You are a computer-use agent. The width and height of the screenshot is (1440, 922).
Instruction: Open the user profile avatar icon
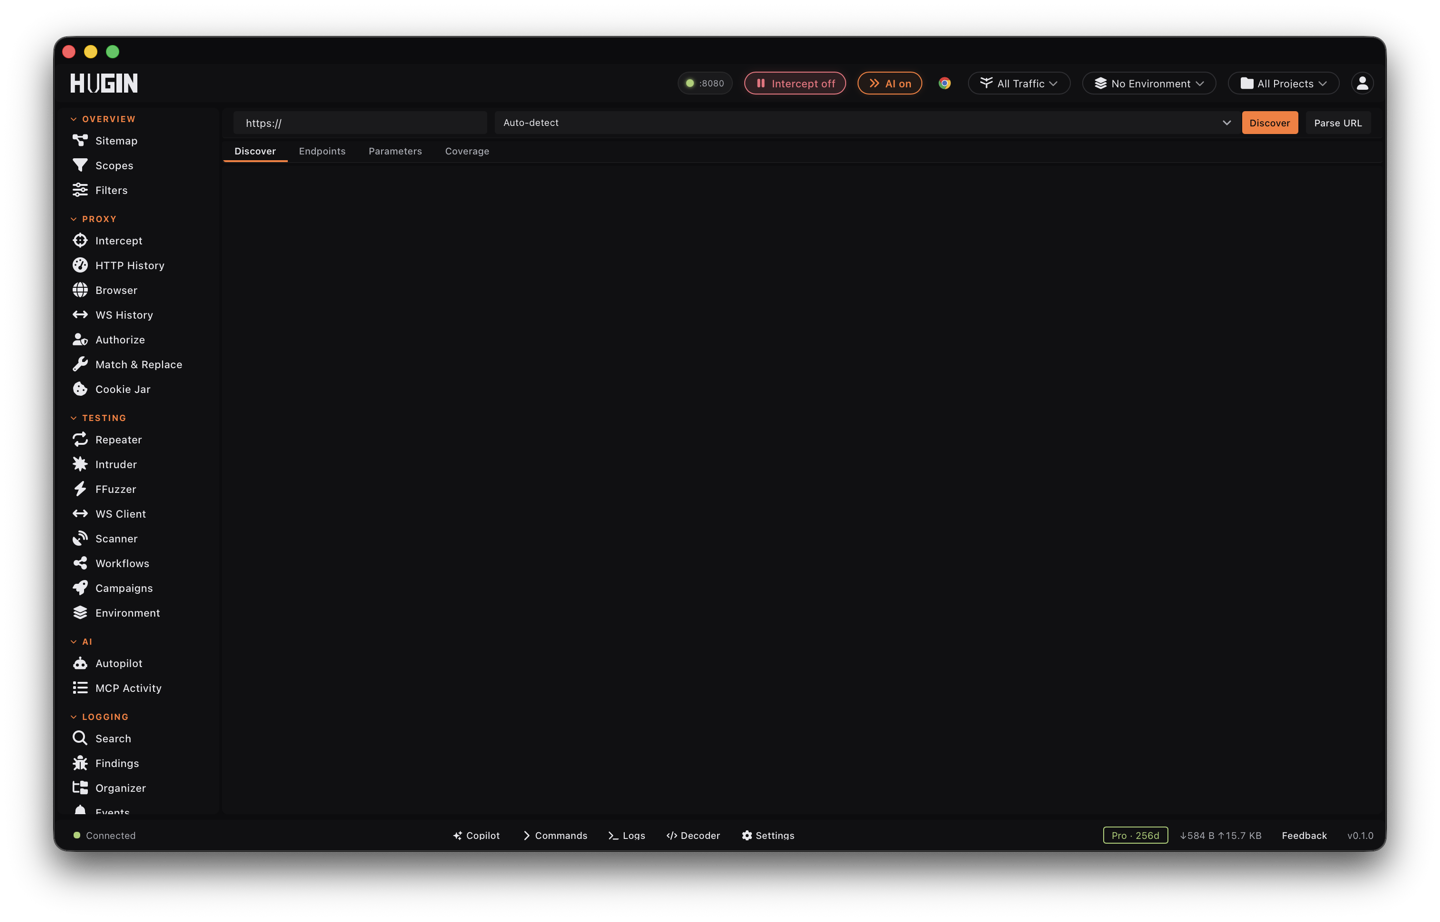click(x=1362, y=83)
